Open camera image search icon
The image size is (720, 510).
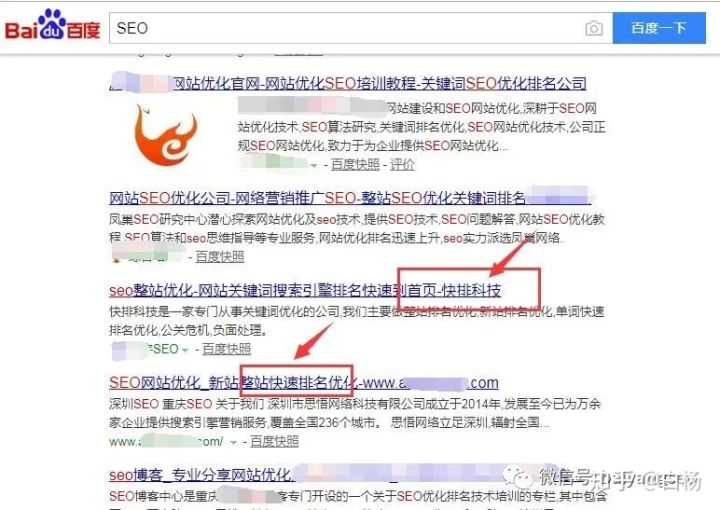pyautogui.click(x=594, y=28)
